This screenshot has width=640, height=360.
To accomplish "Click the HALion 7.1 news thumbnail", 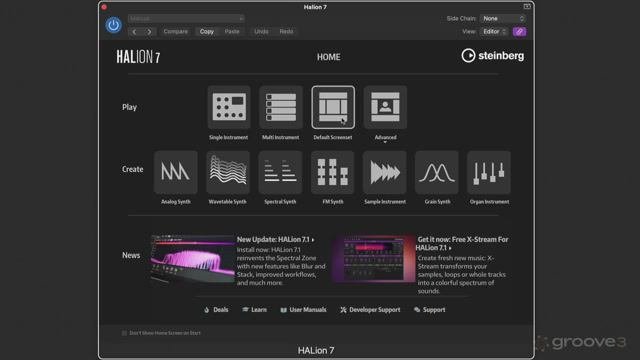I will 193,258.
